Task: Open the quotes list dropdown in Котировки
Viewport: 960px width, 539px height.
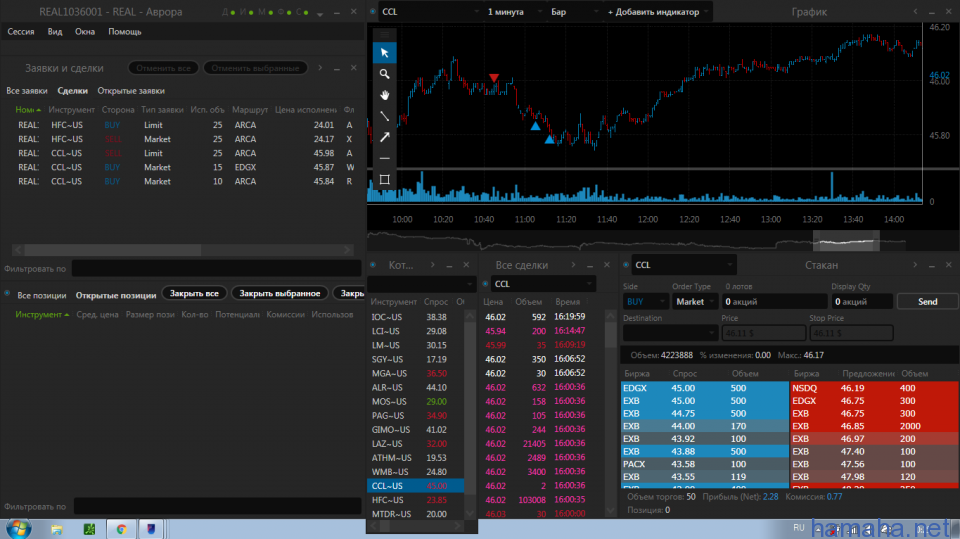Action: [421, 284]
